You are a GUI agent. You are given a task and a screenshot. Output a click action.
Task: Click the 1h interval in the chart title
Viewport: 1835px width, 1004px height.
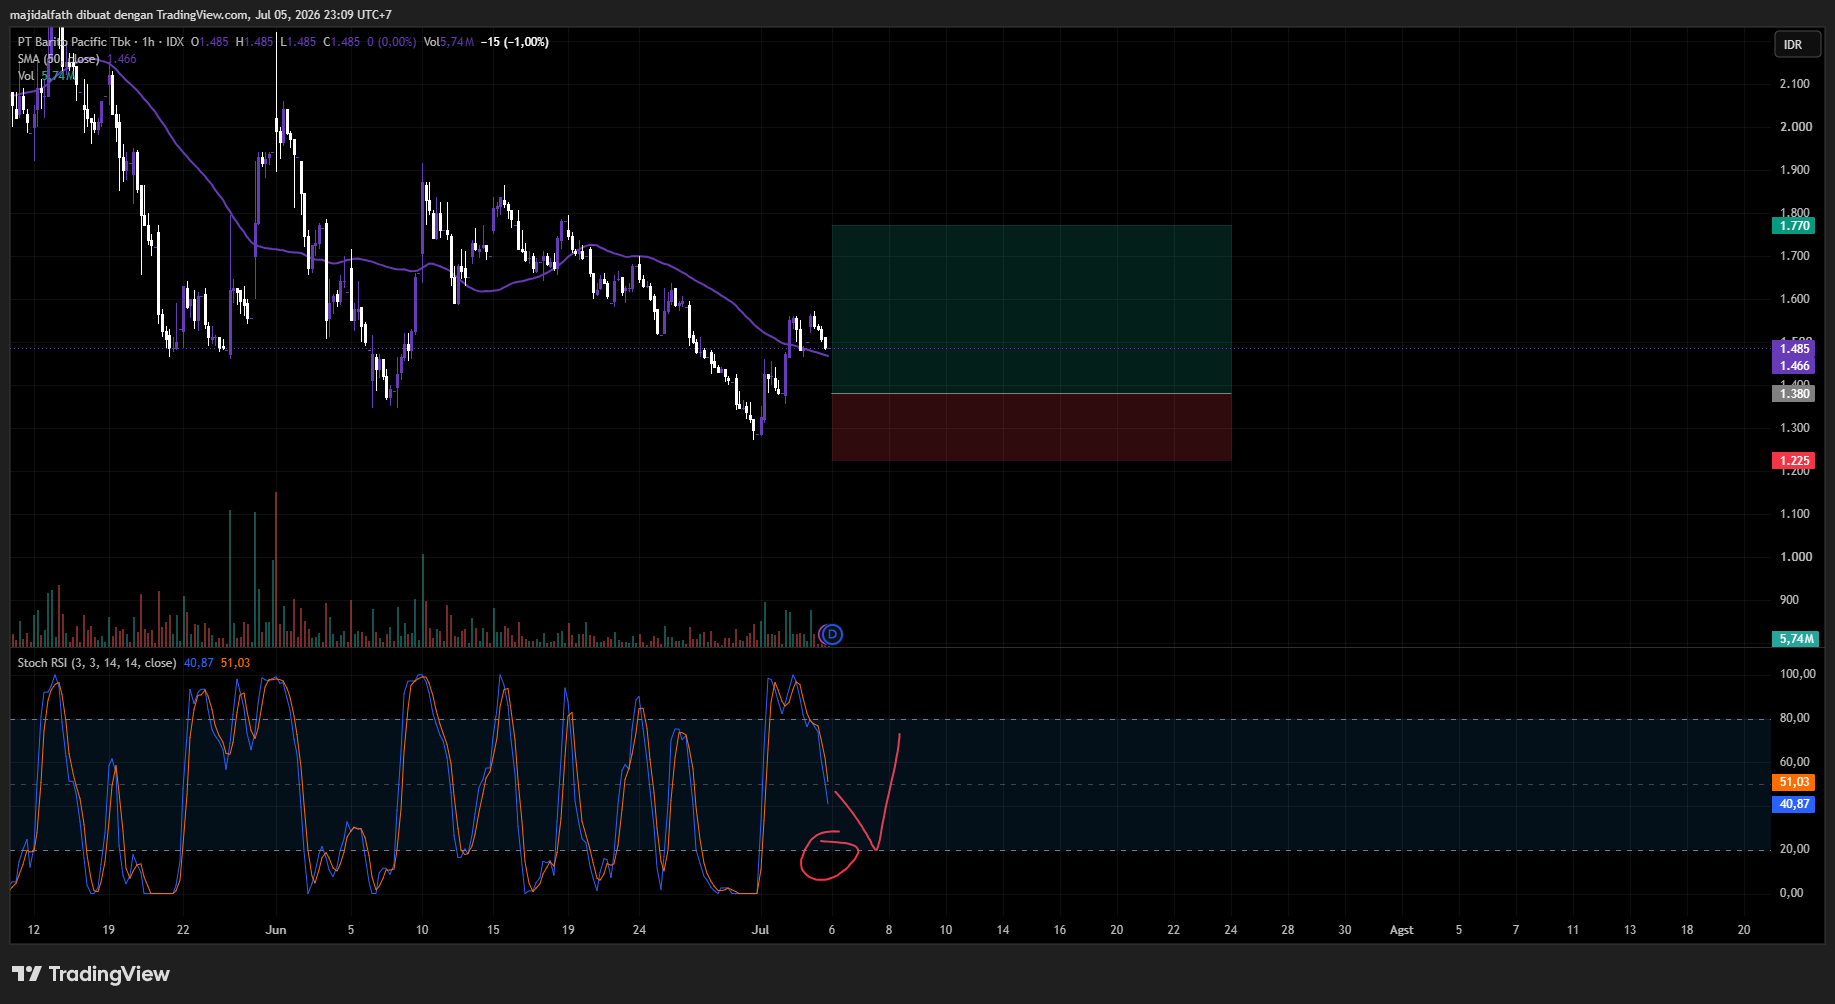(148, 42)
